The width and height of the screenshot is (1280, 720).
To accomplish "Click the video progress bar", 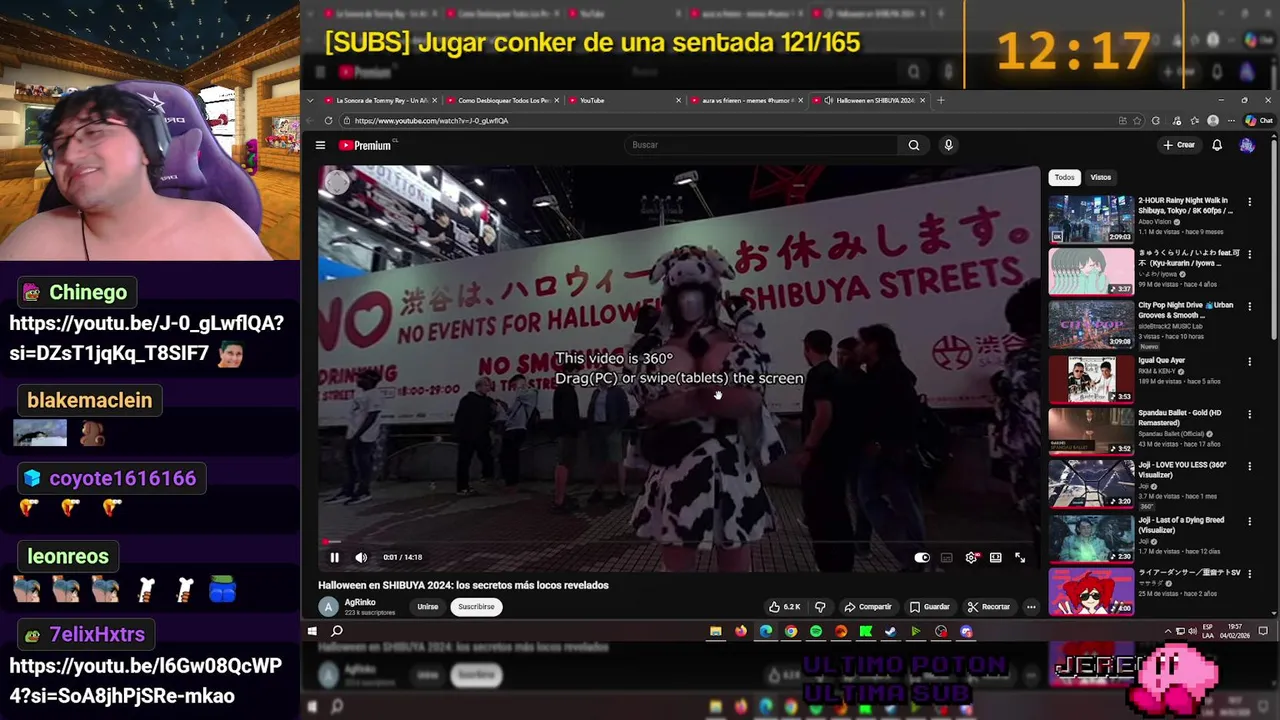I will pos(679,543).
